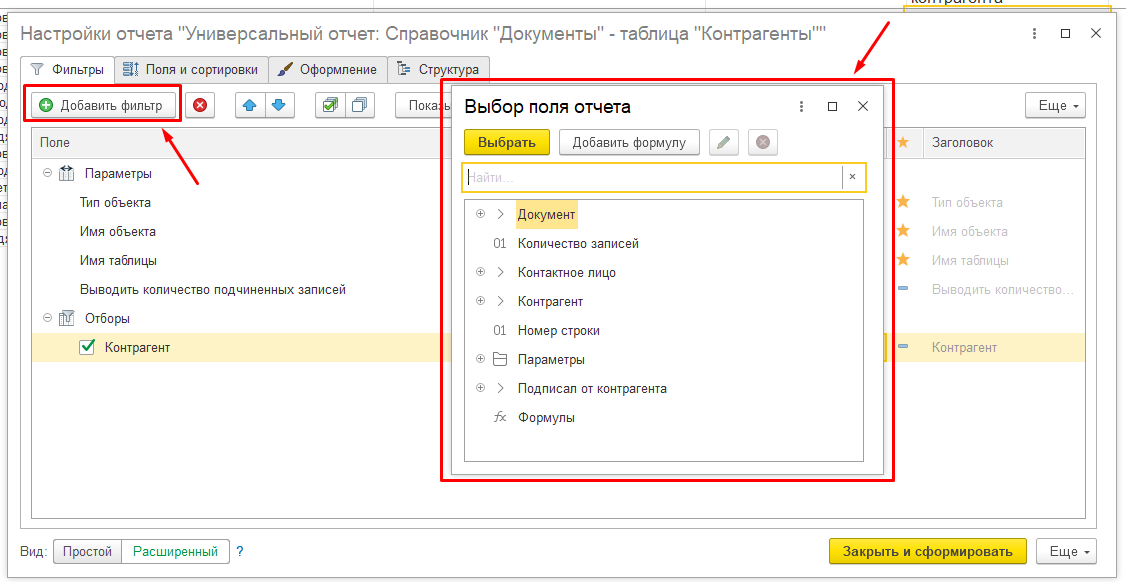
Task: Expand Контактное лицо node with plus icon
Action: (x=480, y=272)
